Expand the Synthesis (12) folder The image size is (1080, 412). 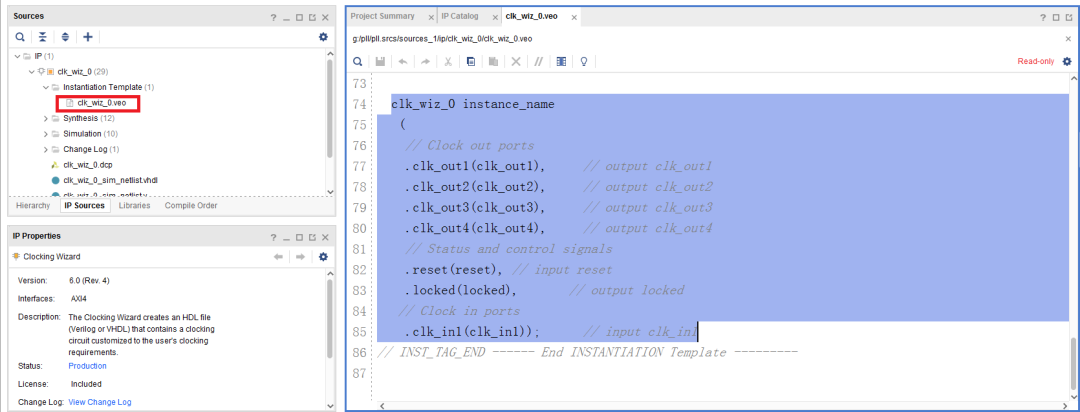point(45,119)
